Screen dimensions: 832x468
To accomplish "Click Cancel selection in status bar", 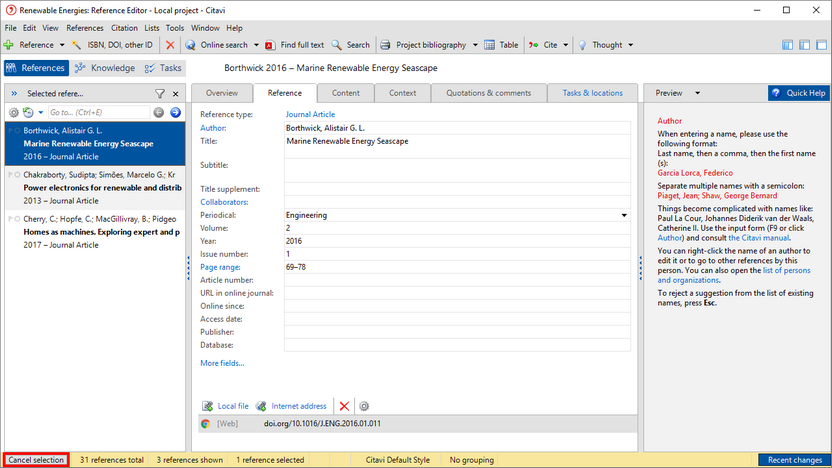I will pos(36,460).
